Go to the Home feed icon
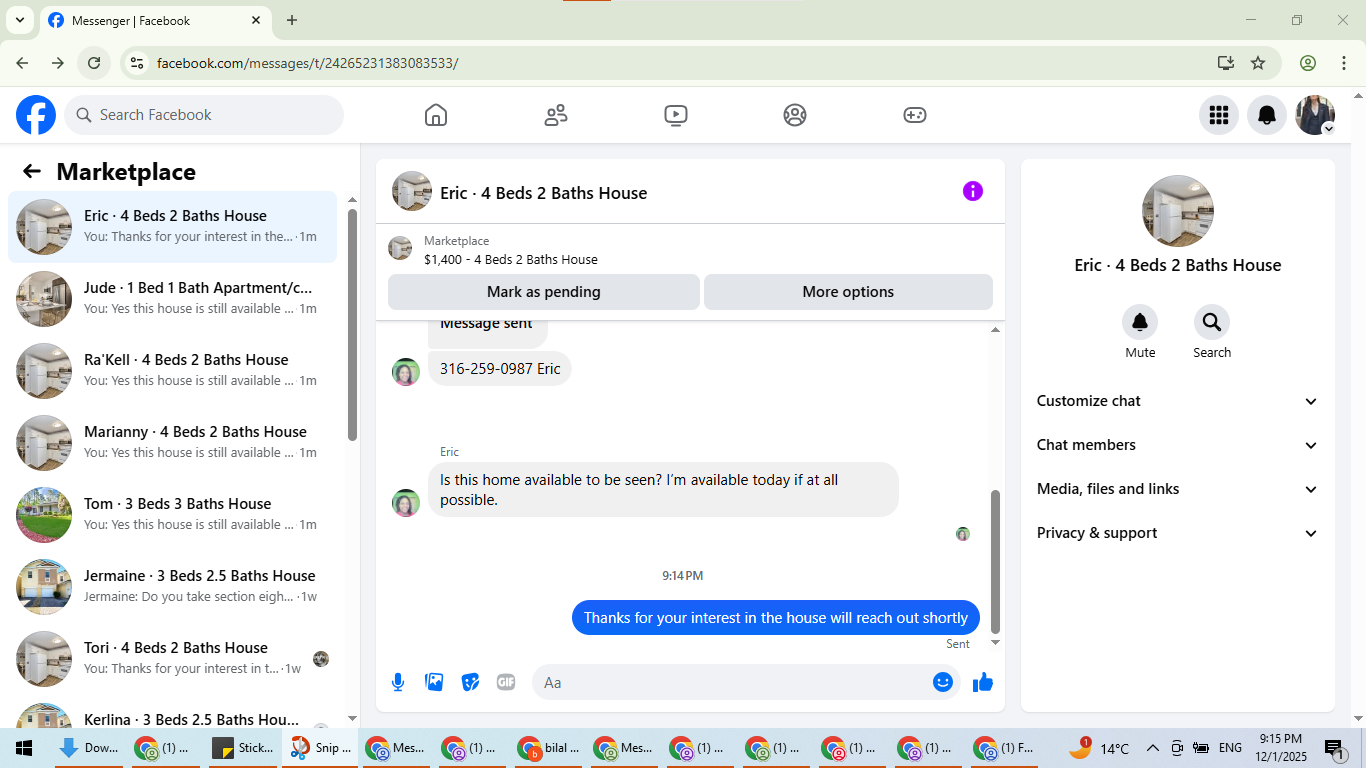 (x=436, y=115)
